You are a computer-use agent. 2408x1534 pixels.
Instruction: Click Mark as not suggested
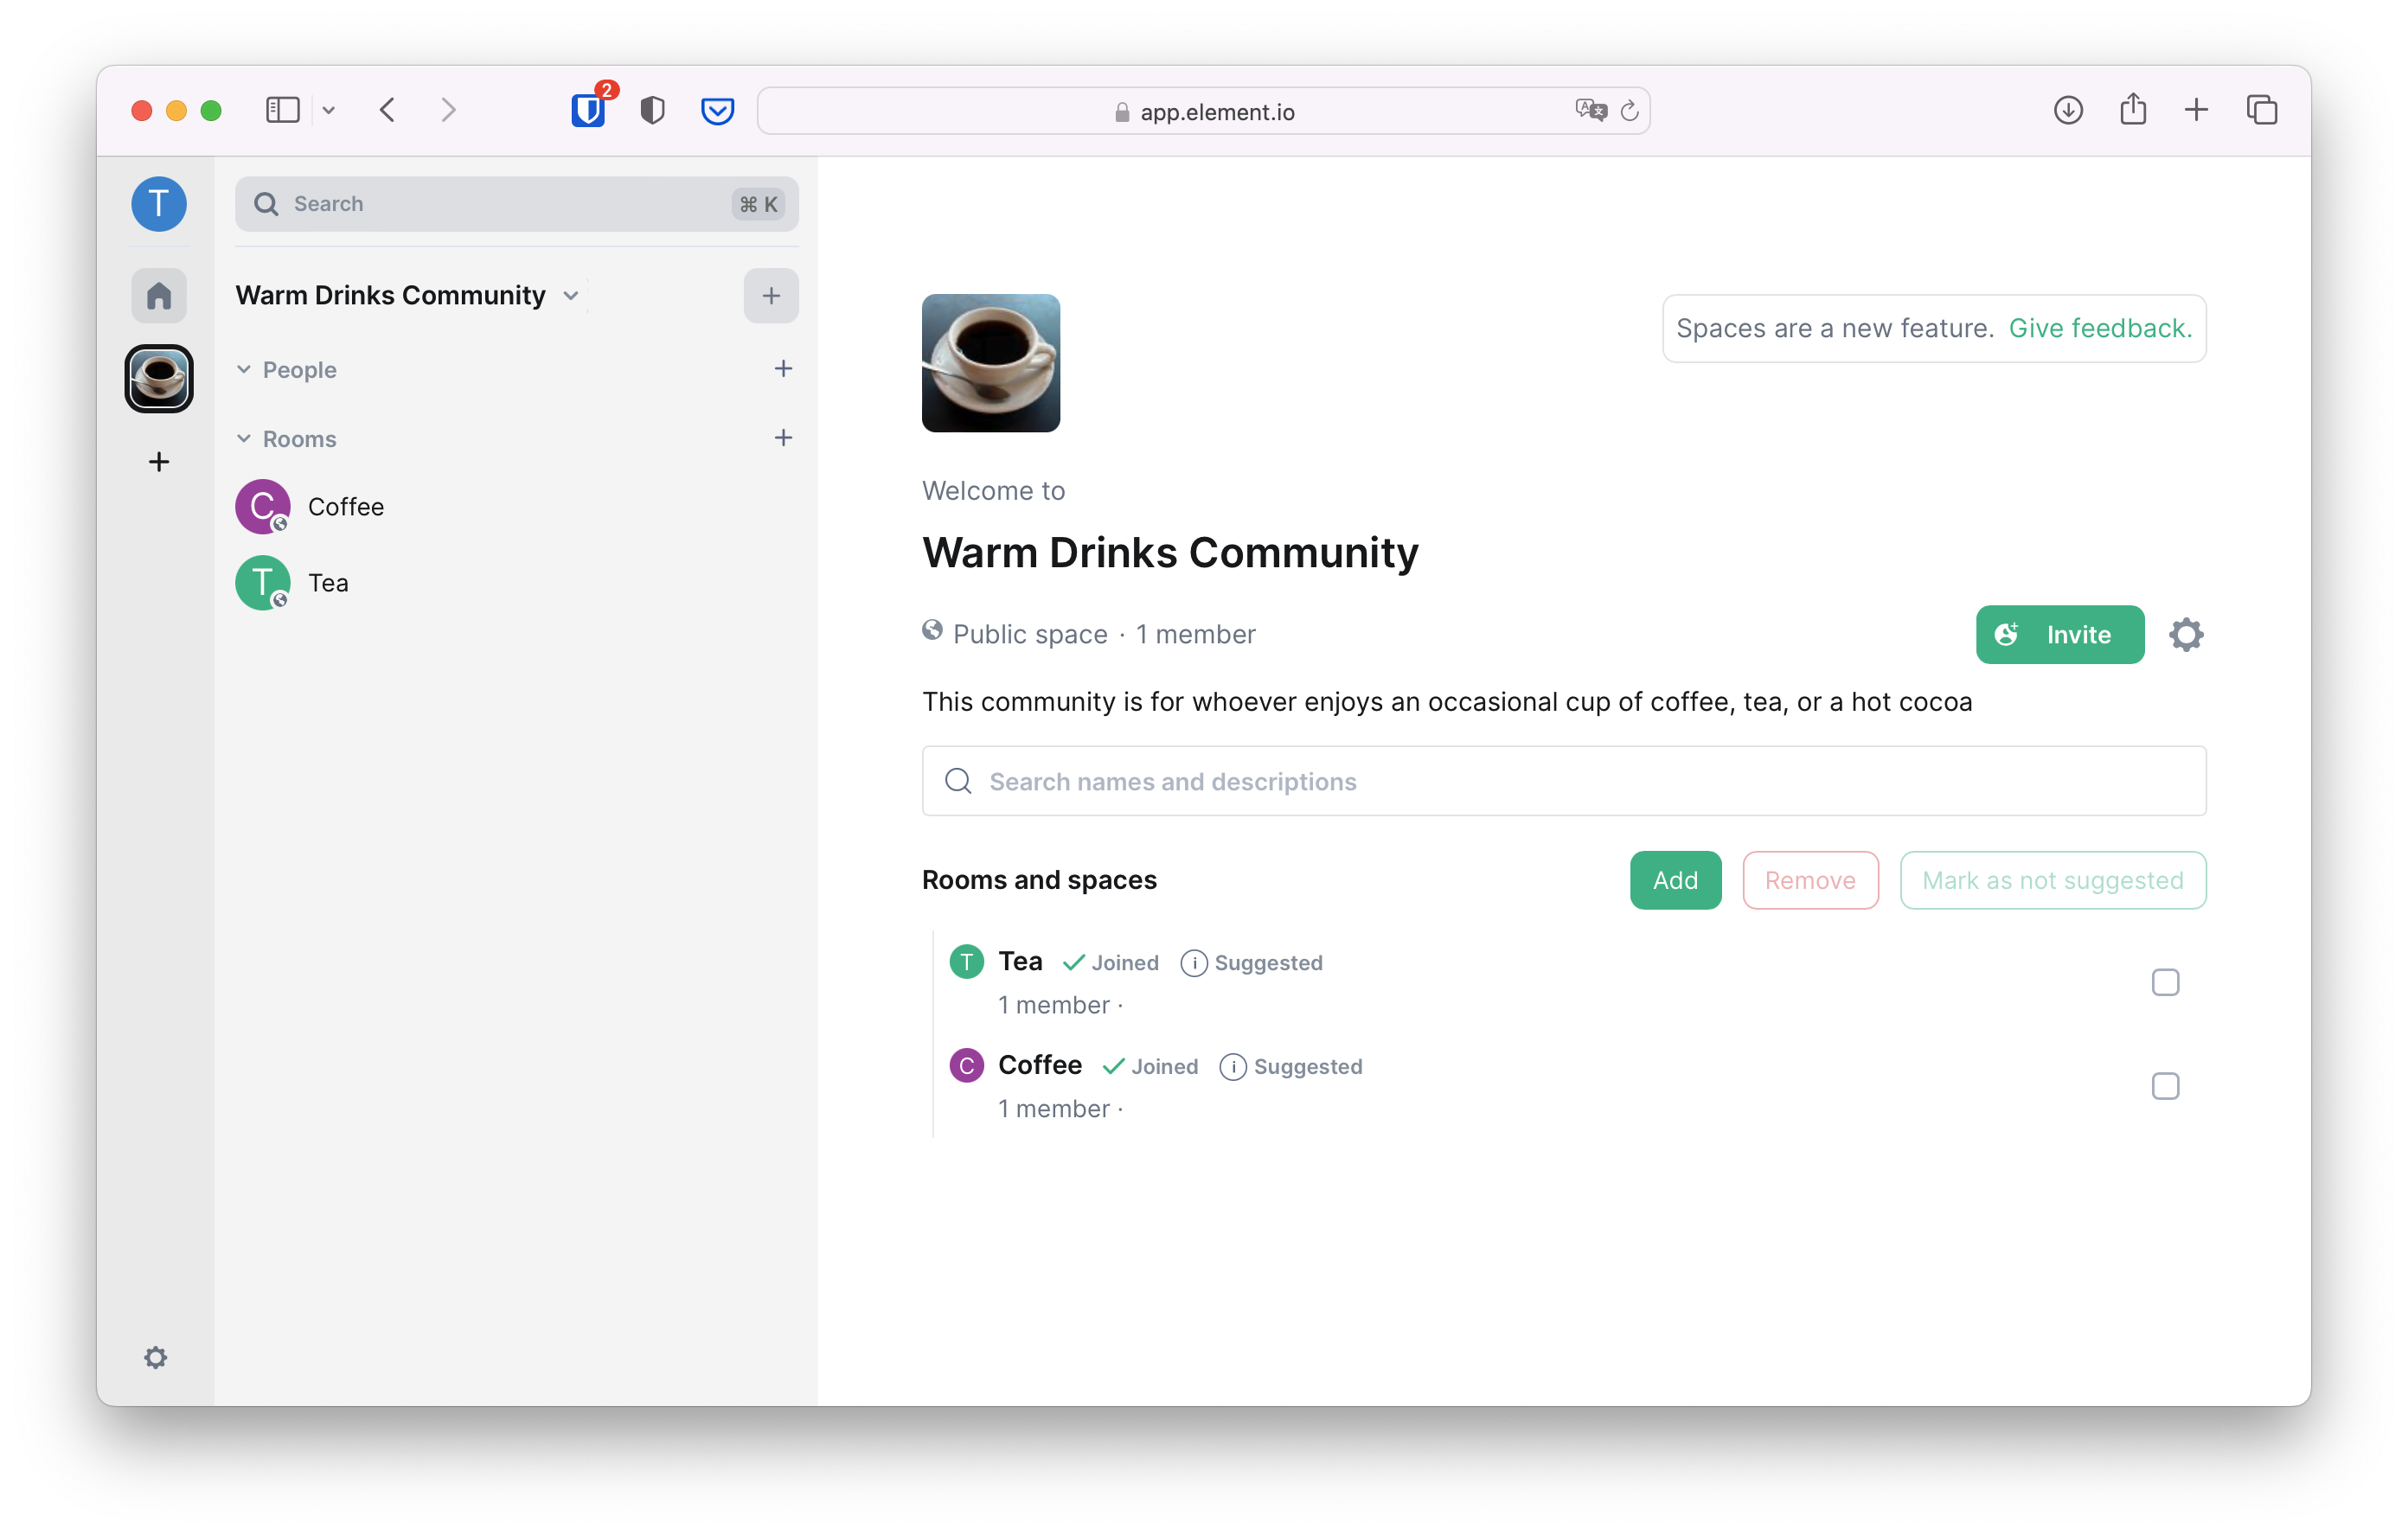(2052, 881)
